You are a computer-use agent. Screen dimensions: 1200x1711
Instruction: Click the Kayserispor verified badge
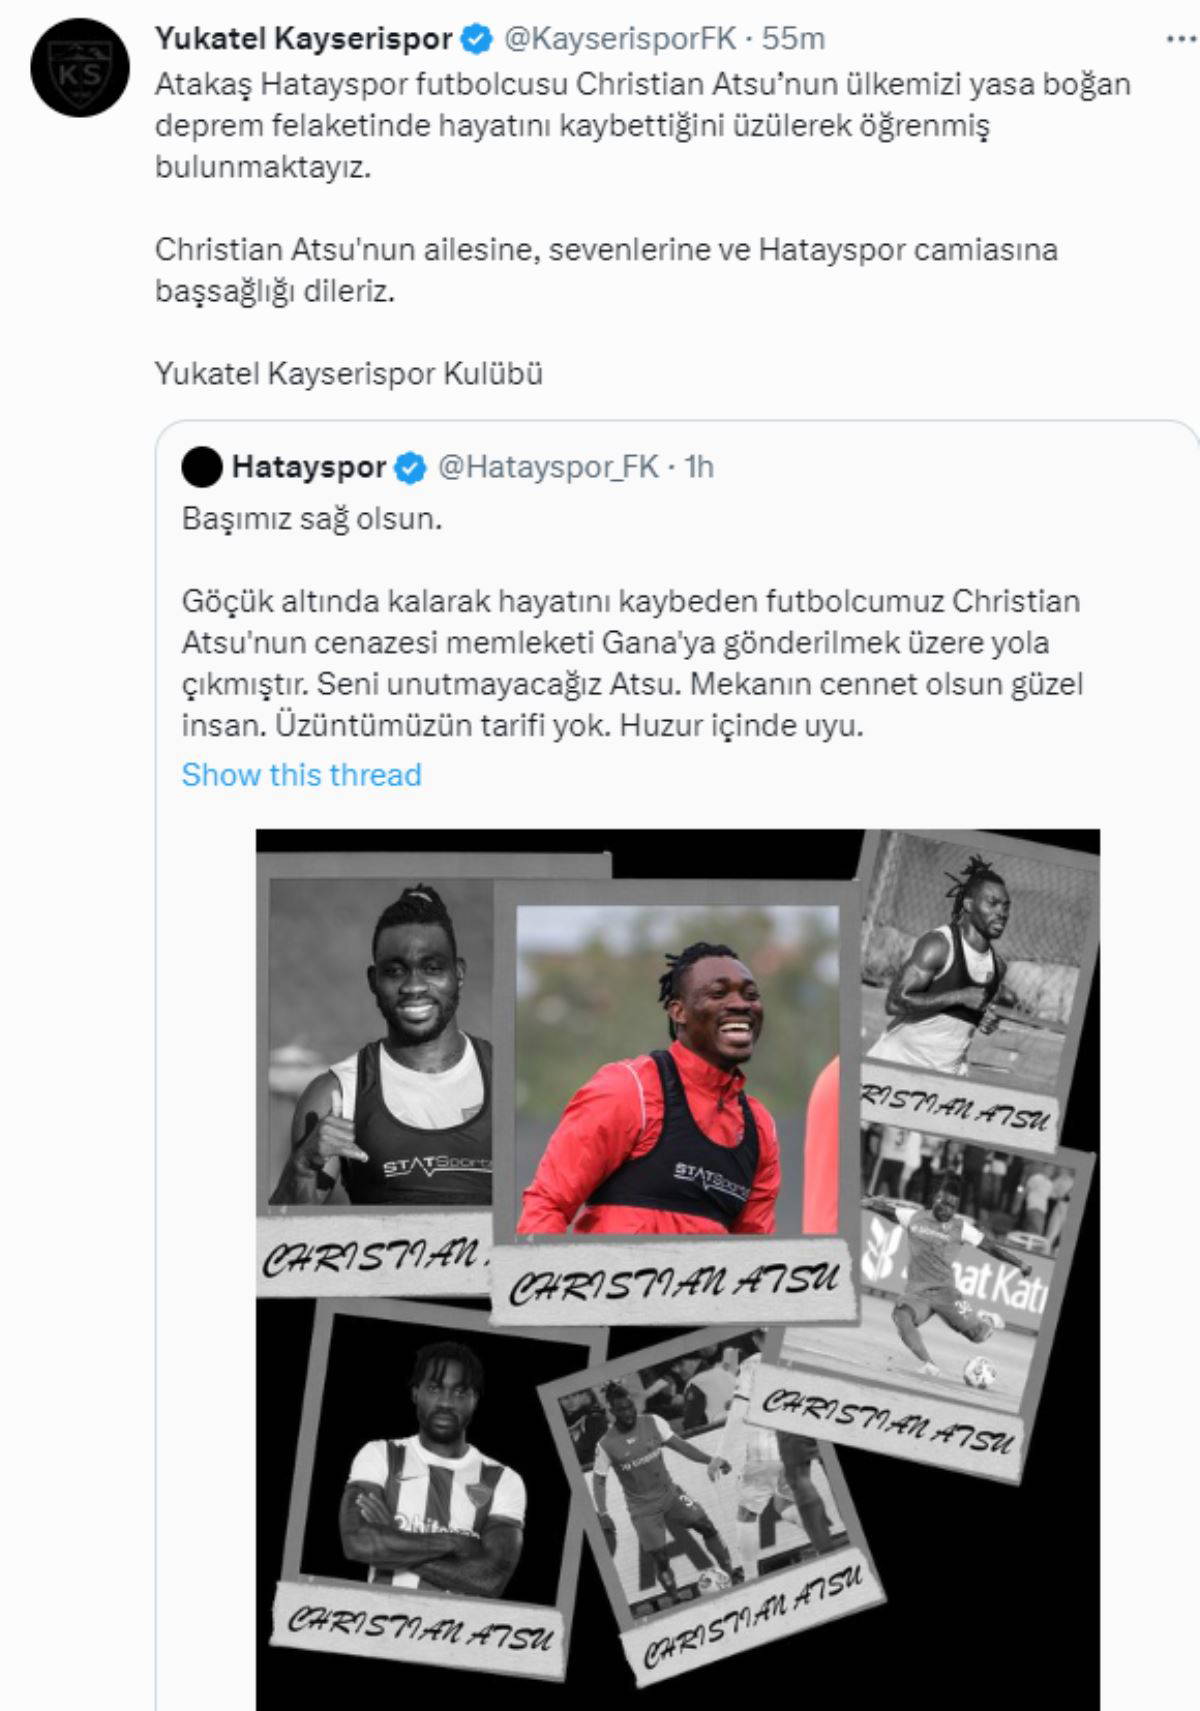coord(478,39)
